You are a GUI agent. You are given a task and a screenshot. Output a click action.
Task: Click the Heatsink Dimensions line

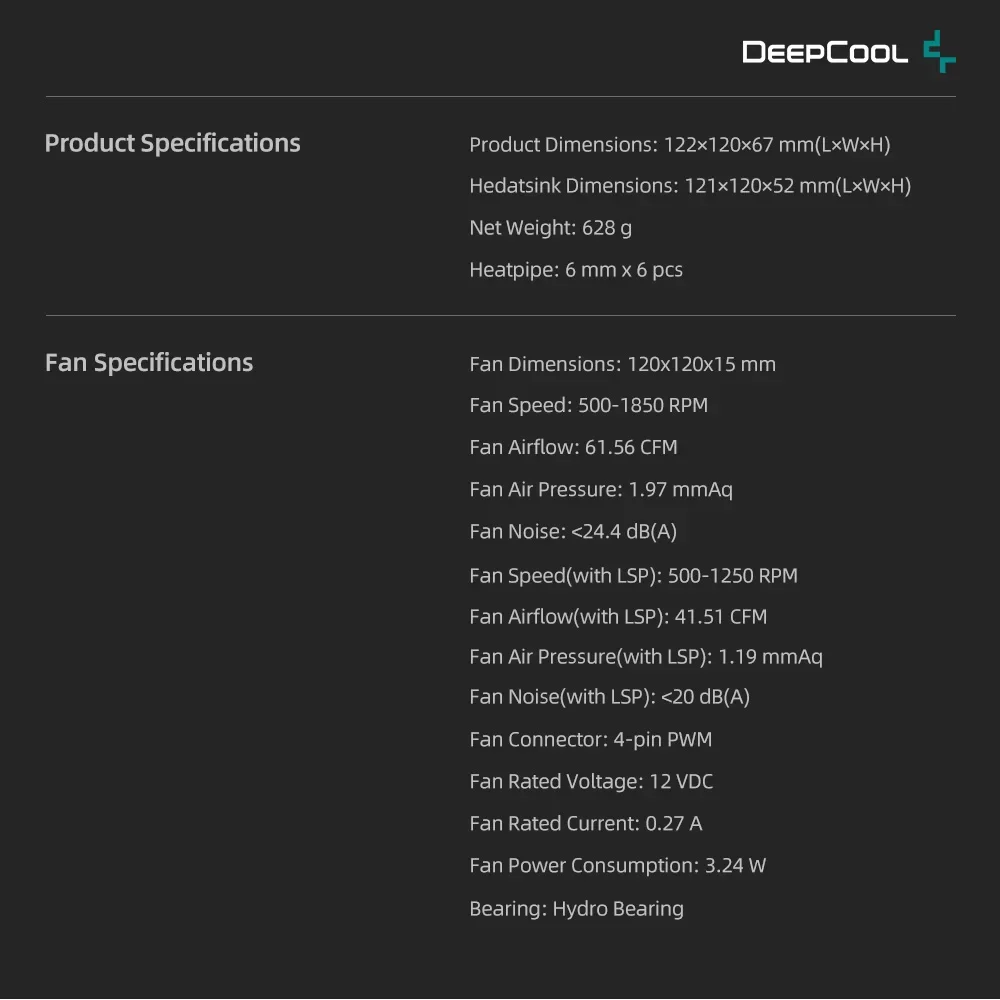point(689,186)
